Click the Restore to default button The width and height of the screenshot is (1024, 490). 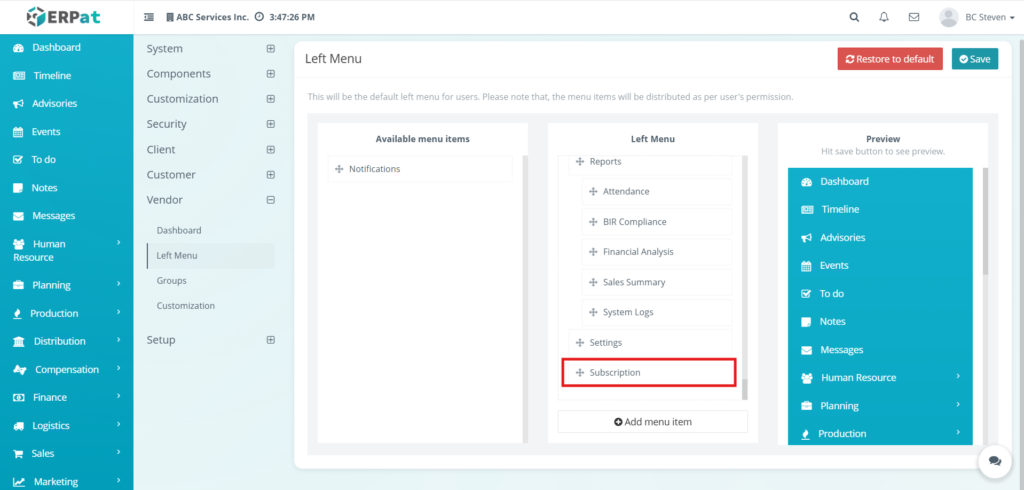(x=890, y=59)
